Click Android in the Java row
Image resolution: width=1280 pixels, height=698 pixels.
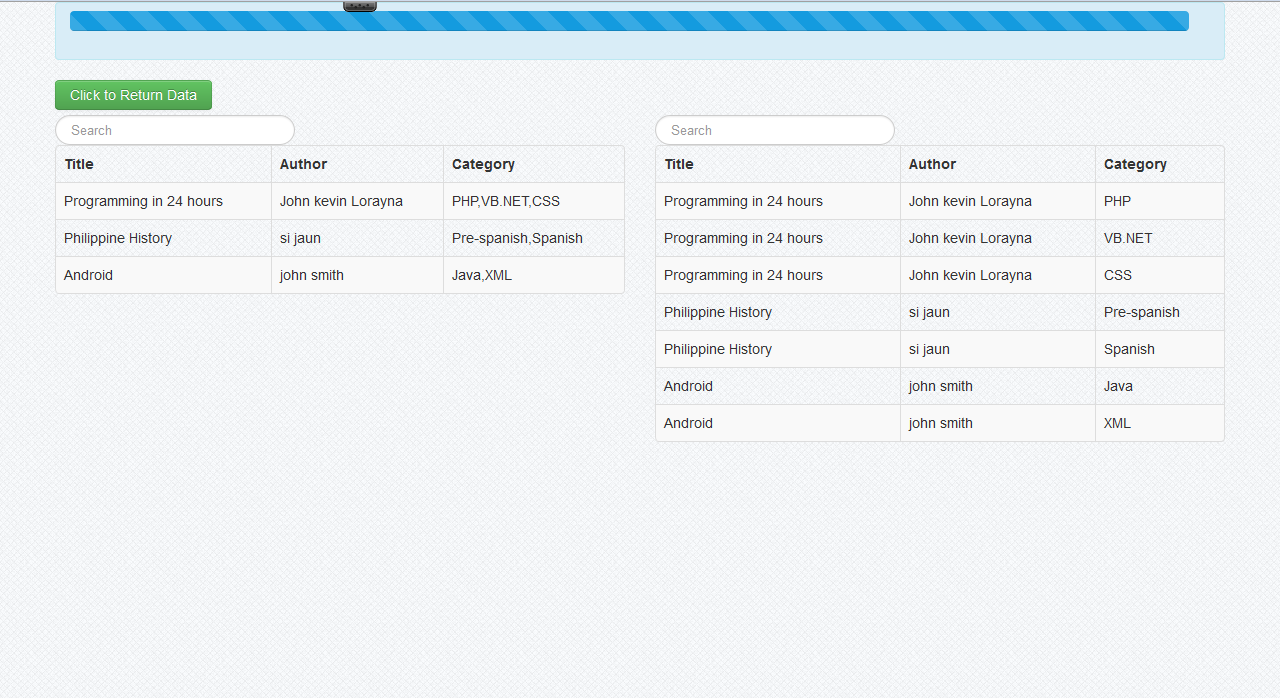coord(688,386)
